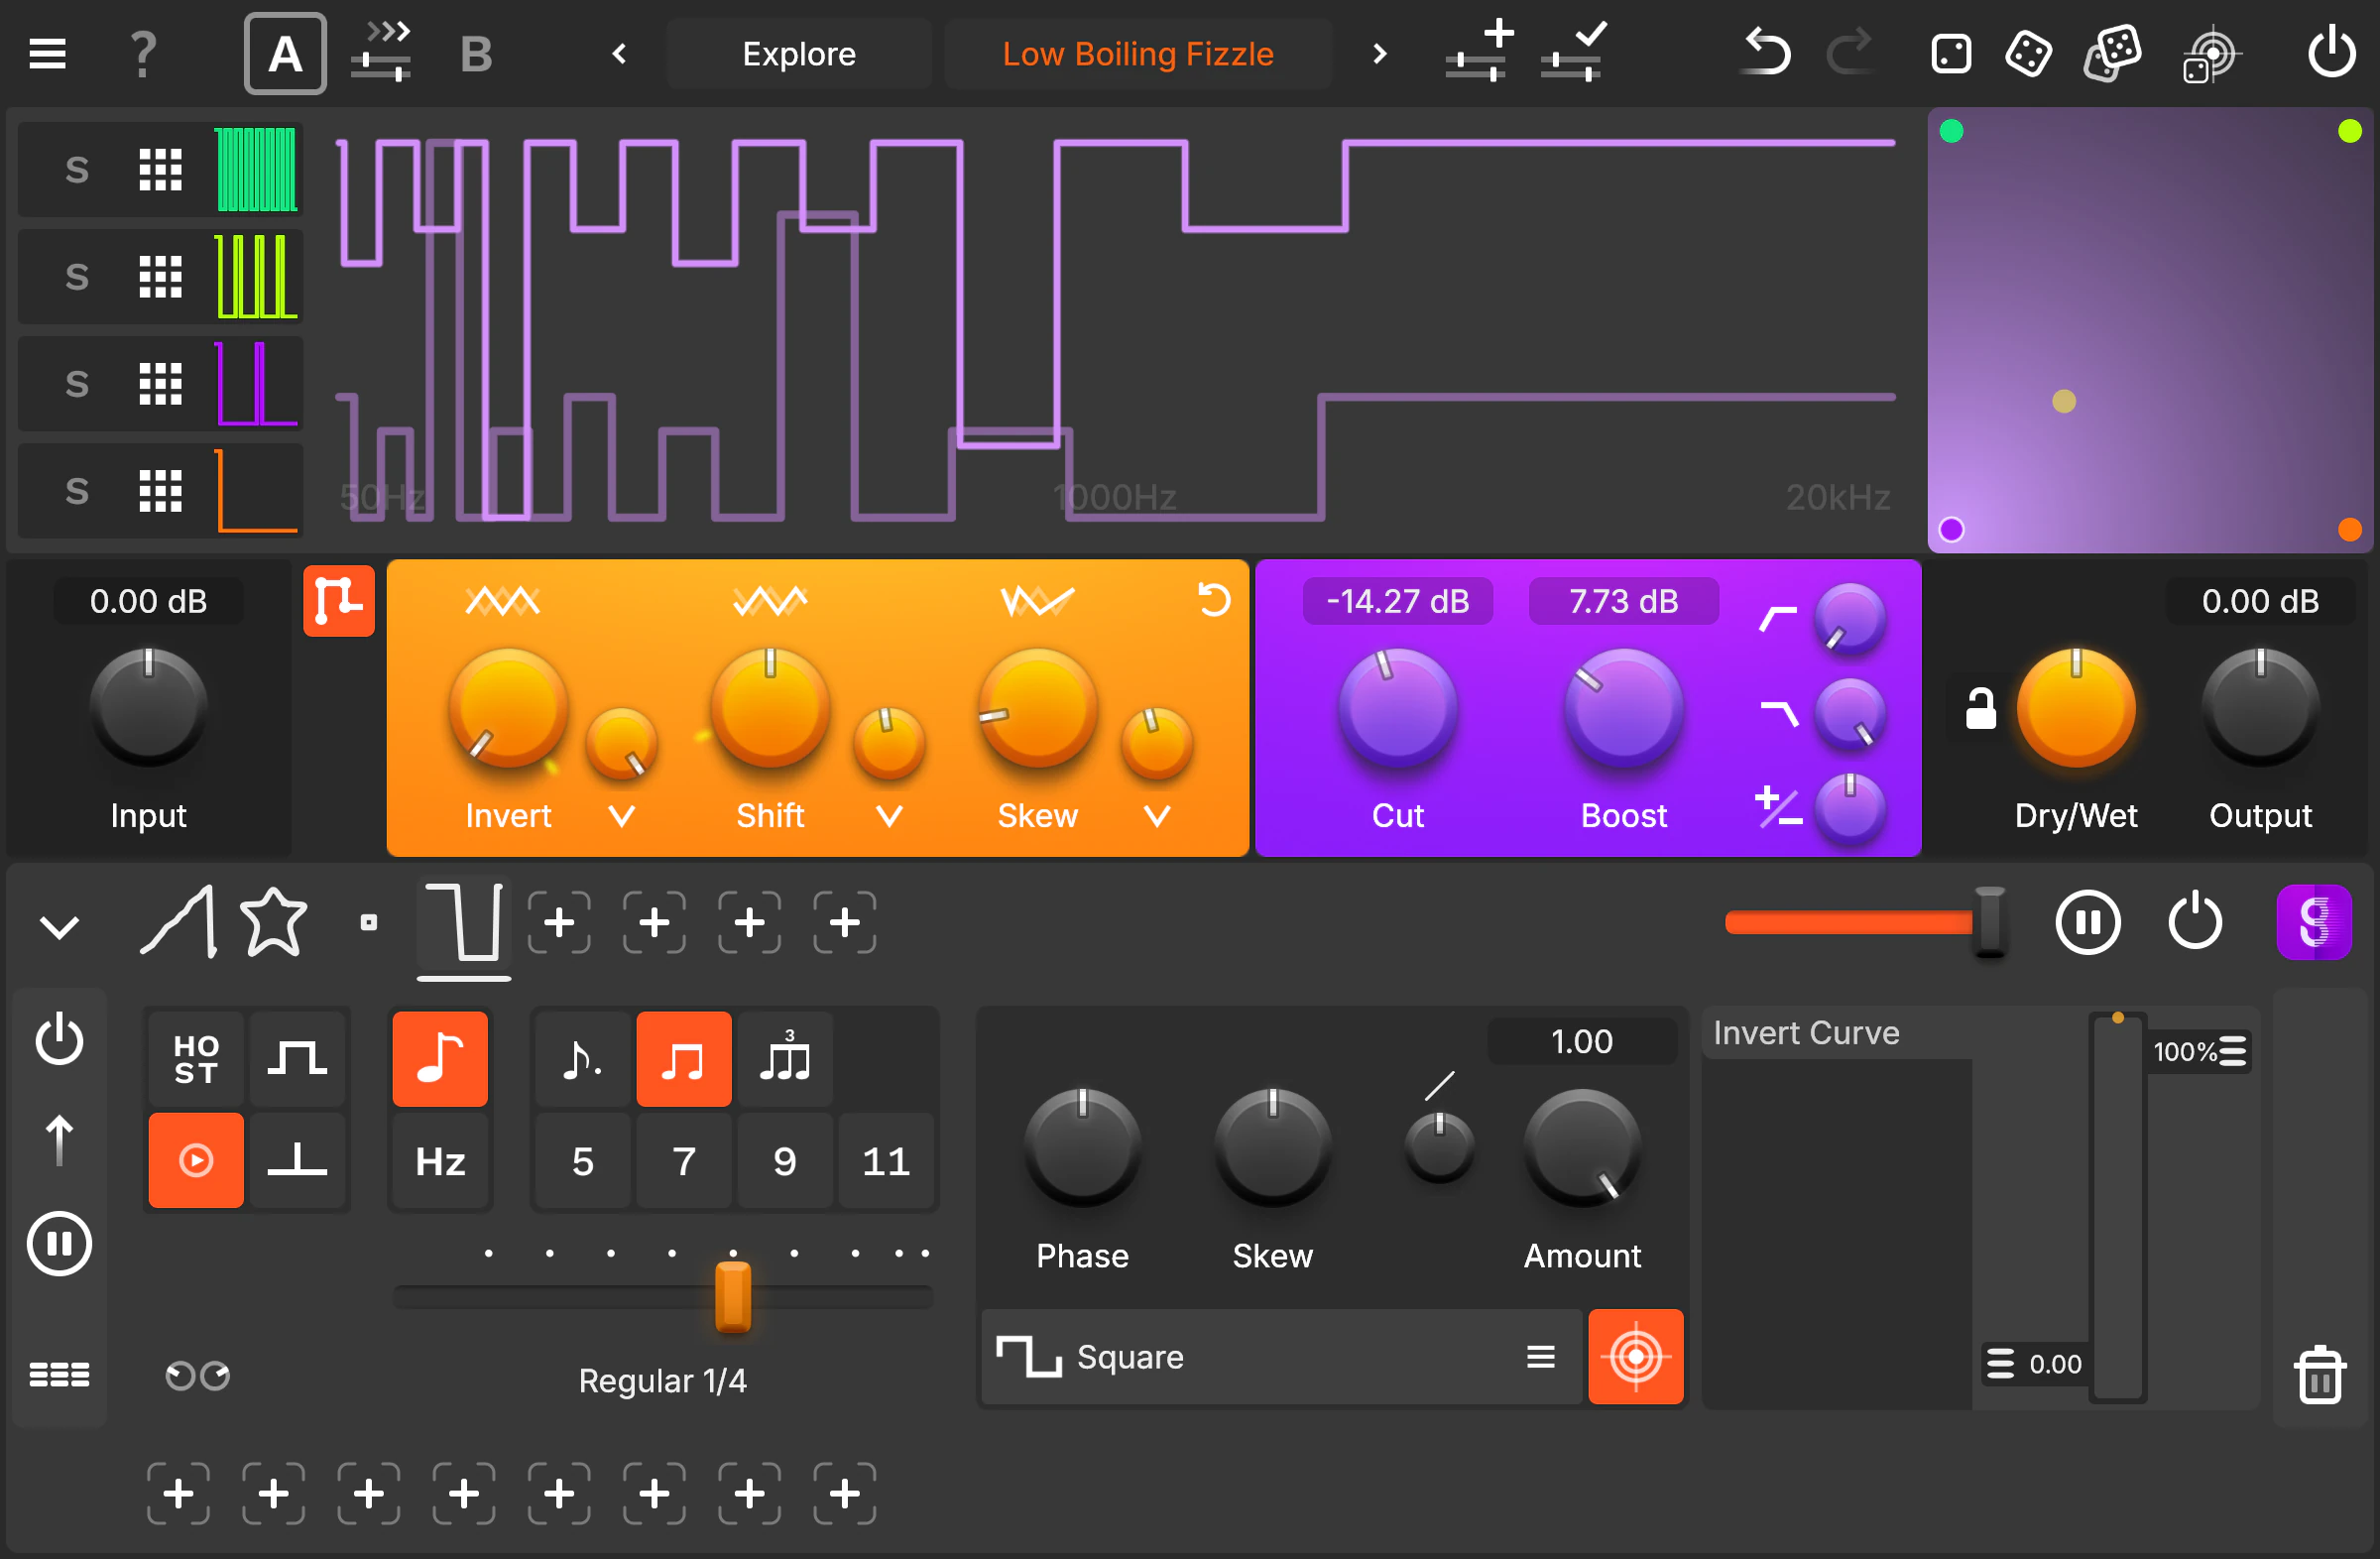Open the randomizer target settings icon
2380x1559 pixels.
2213,52
